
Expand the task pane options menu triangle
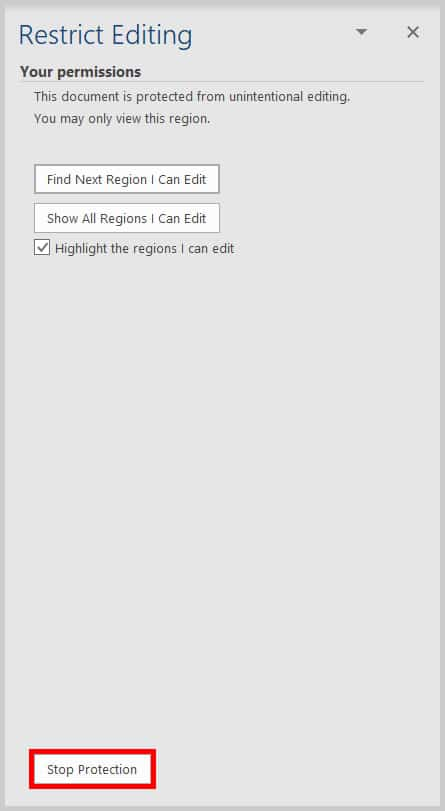pyautogui.click(x=361, y=32)
